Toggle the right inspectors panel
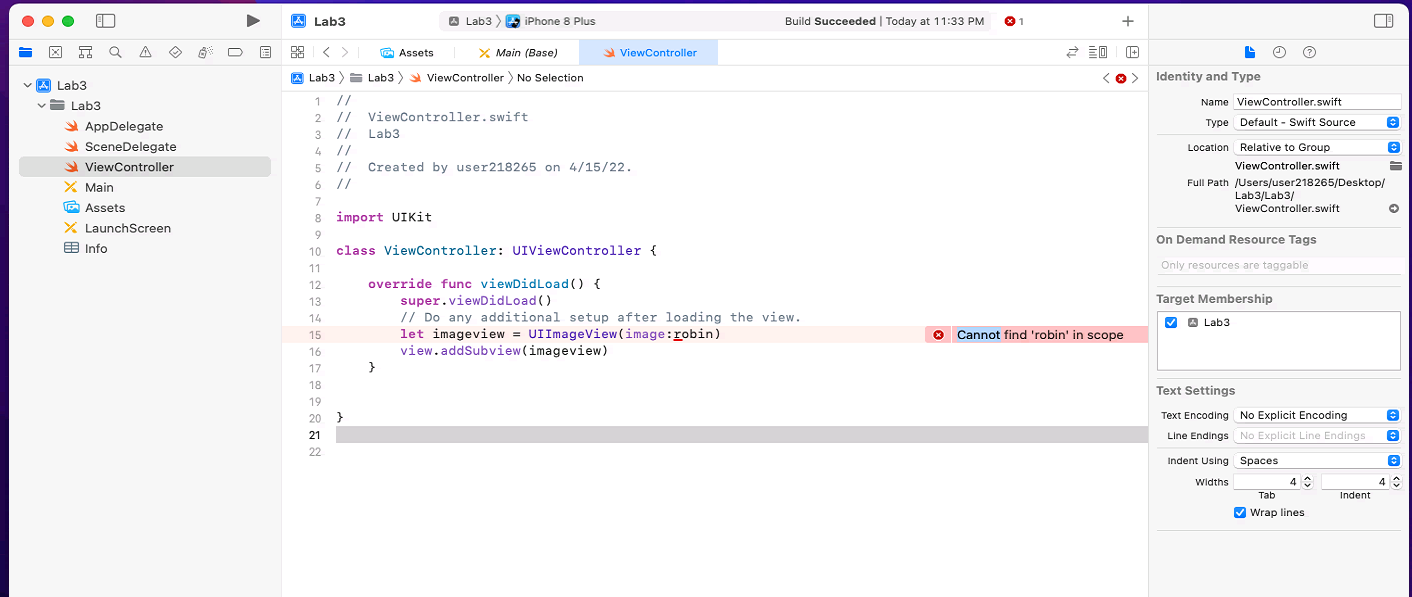This screenshot has width=1412, height=597. [x=1383, y=21]
